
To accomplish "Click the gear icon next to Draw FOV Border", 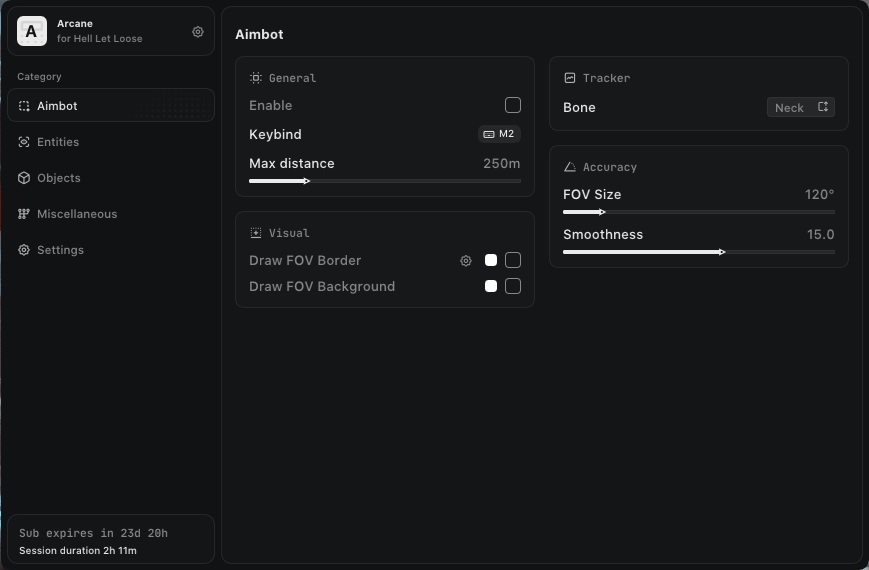I will [466, 261].
